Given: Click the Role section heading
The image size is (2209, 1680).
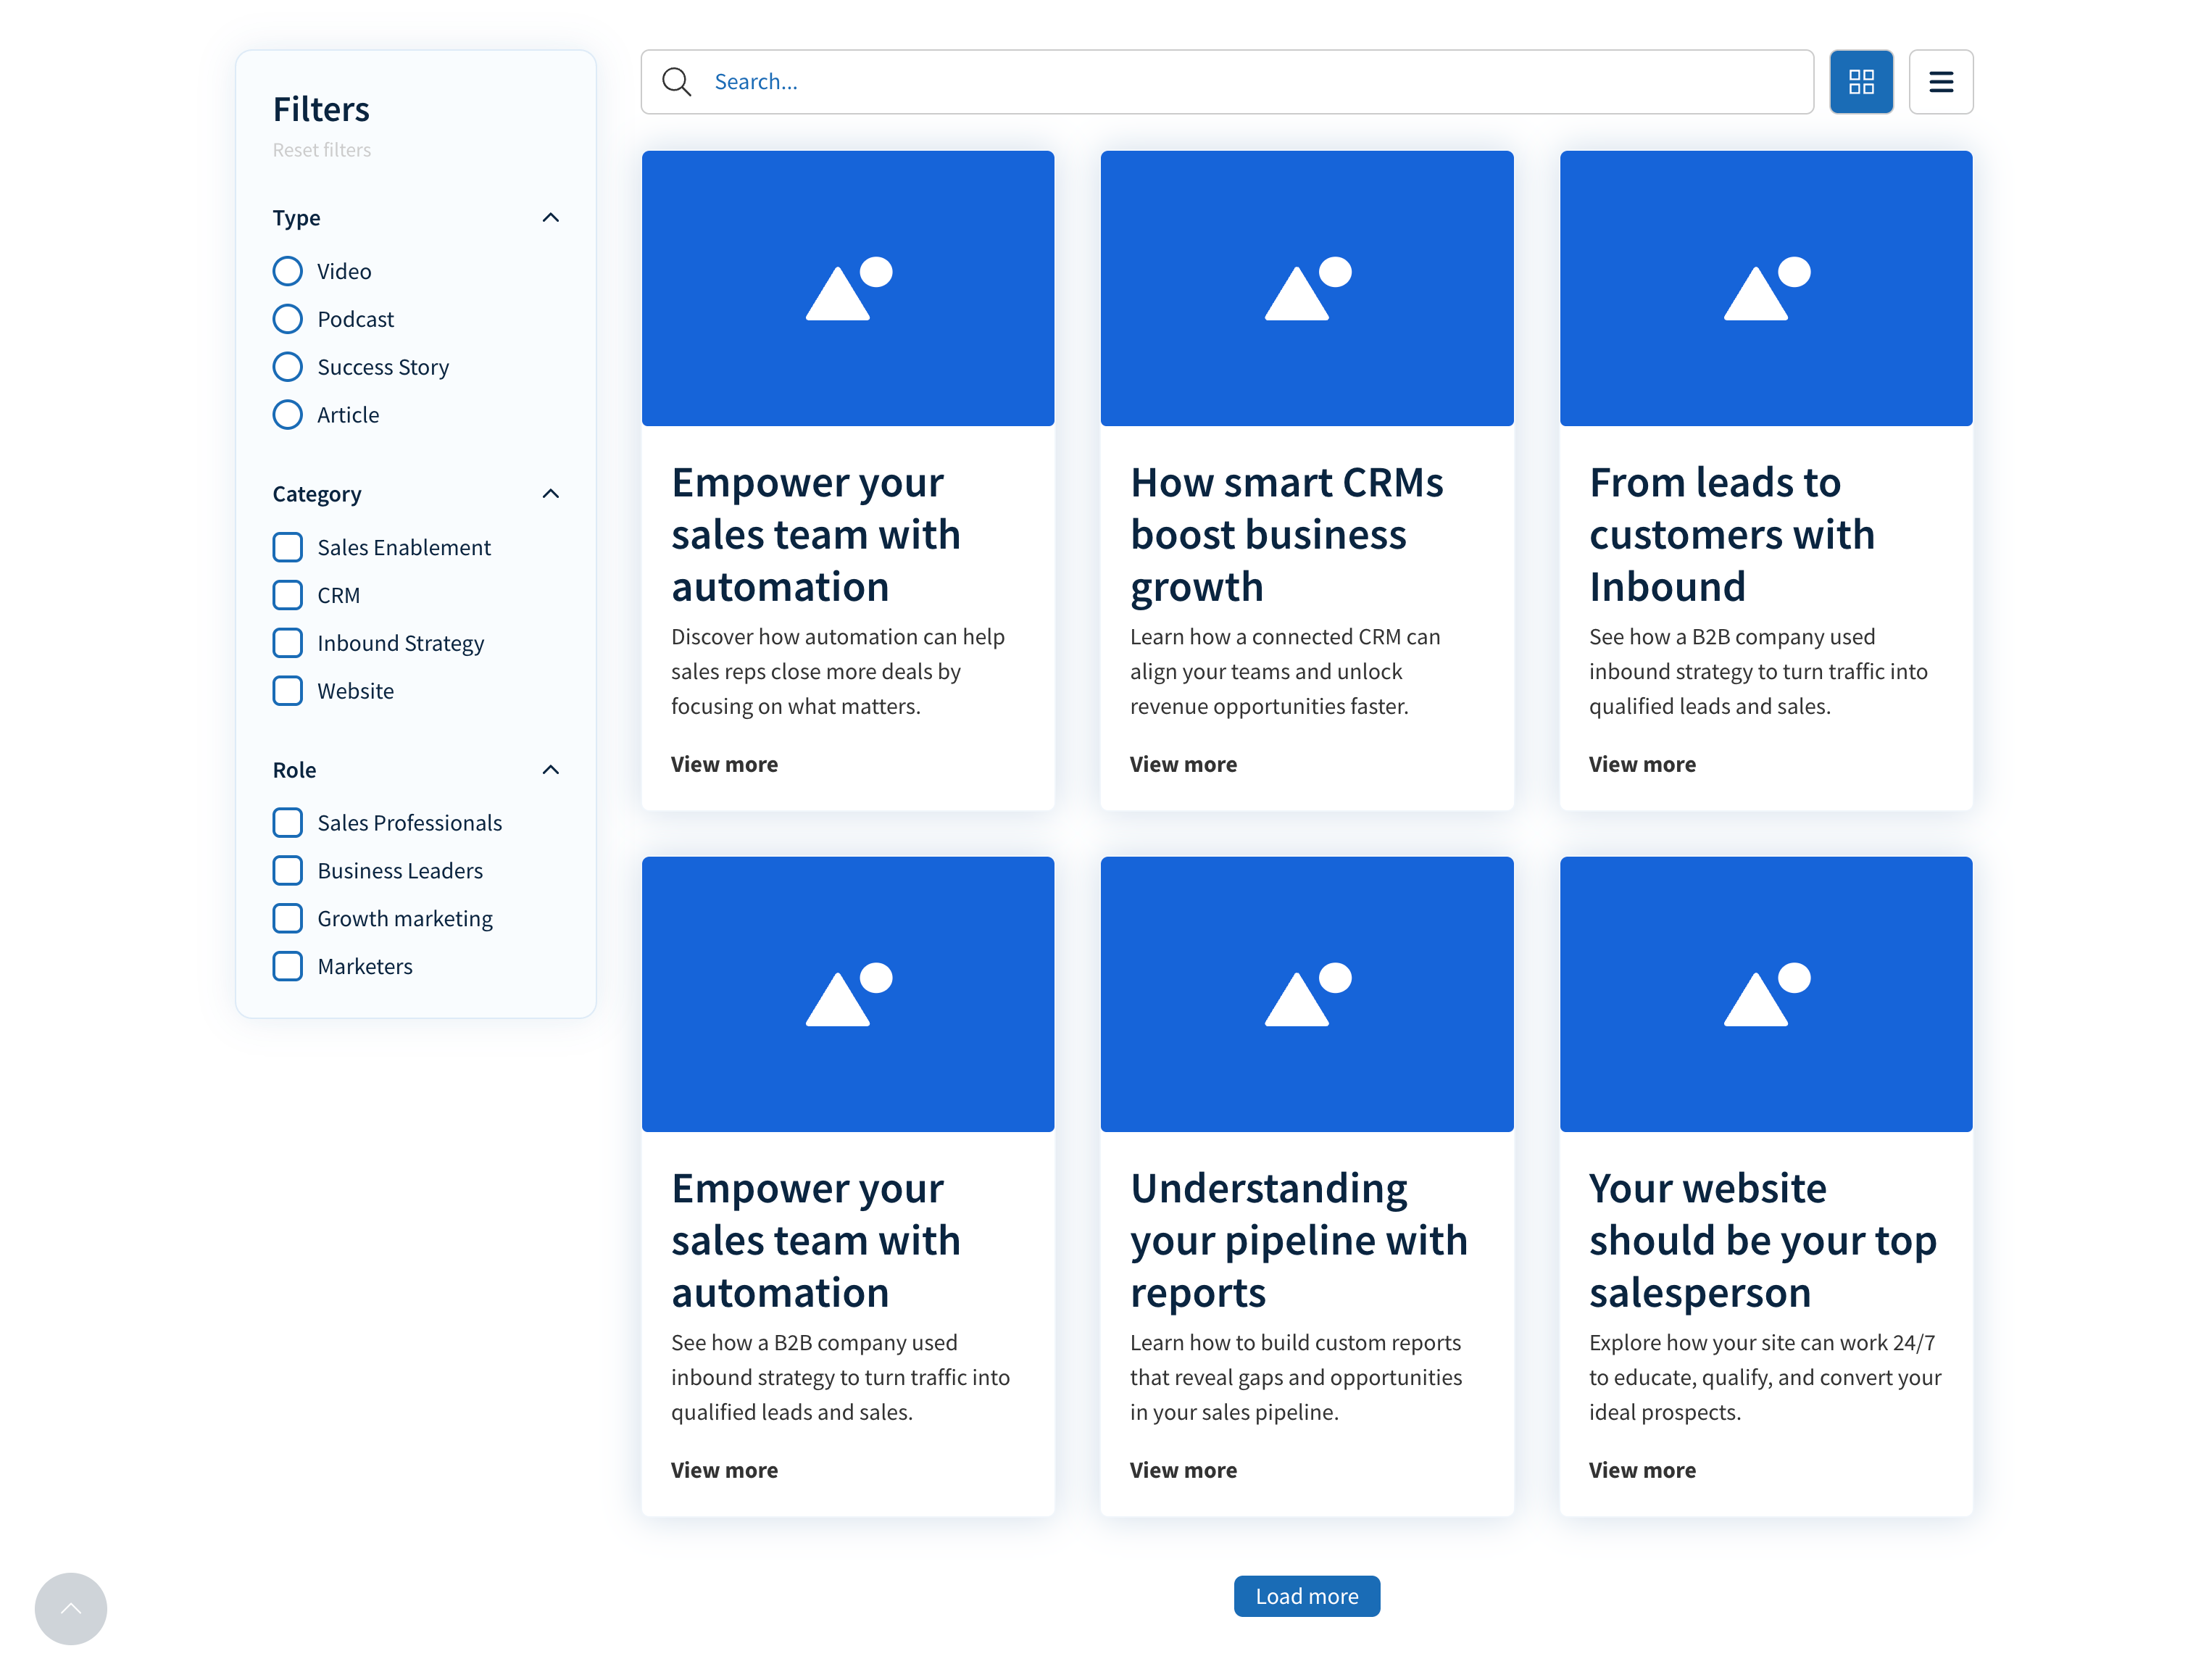Looking at the screenshot, I should [x=294, y=770].
